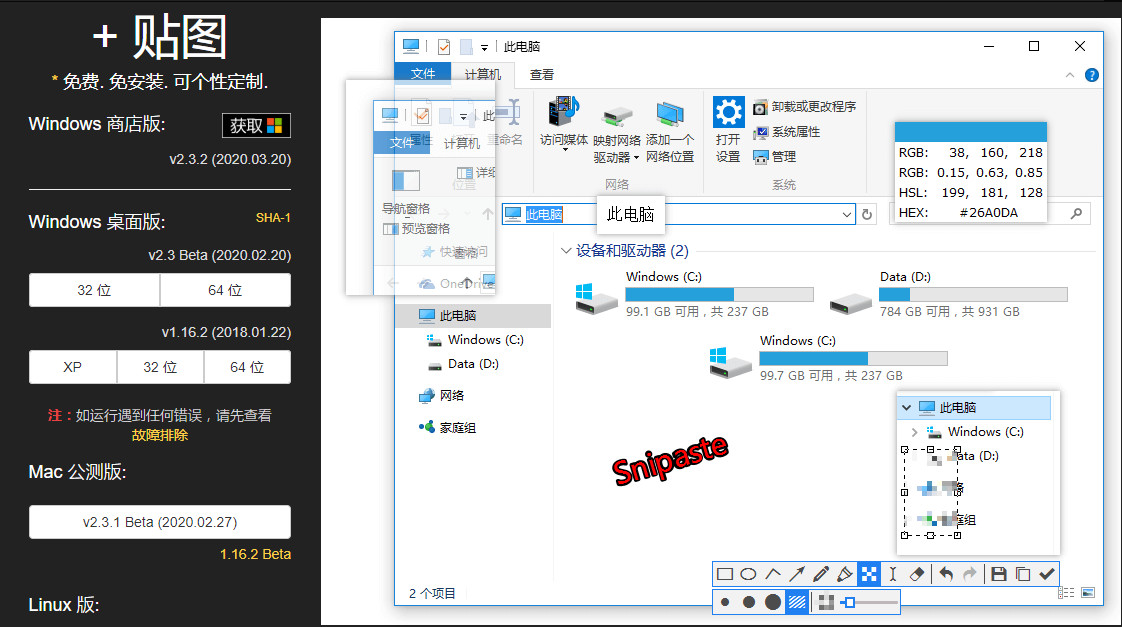Open the 故障排除 link

tap(160, 435)
